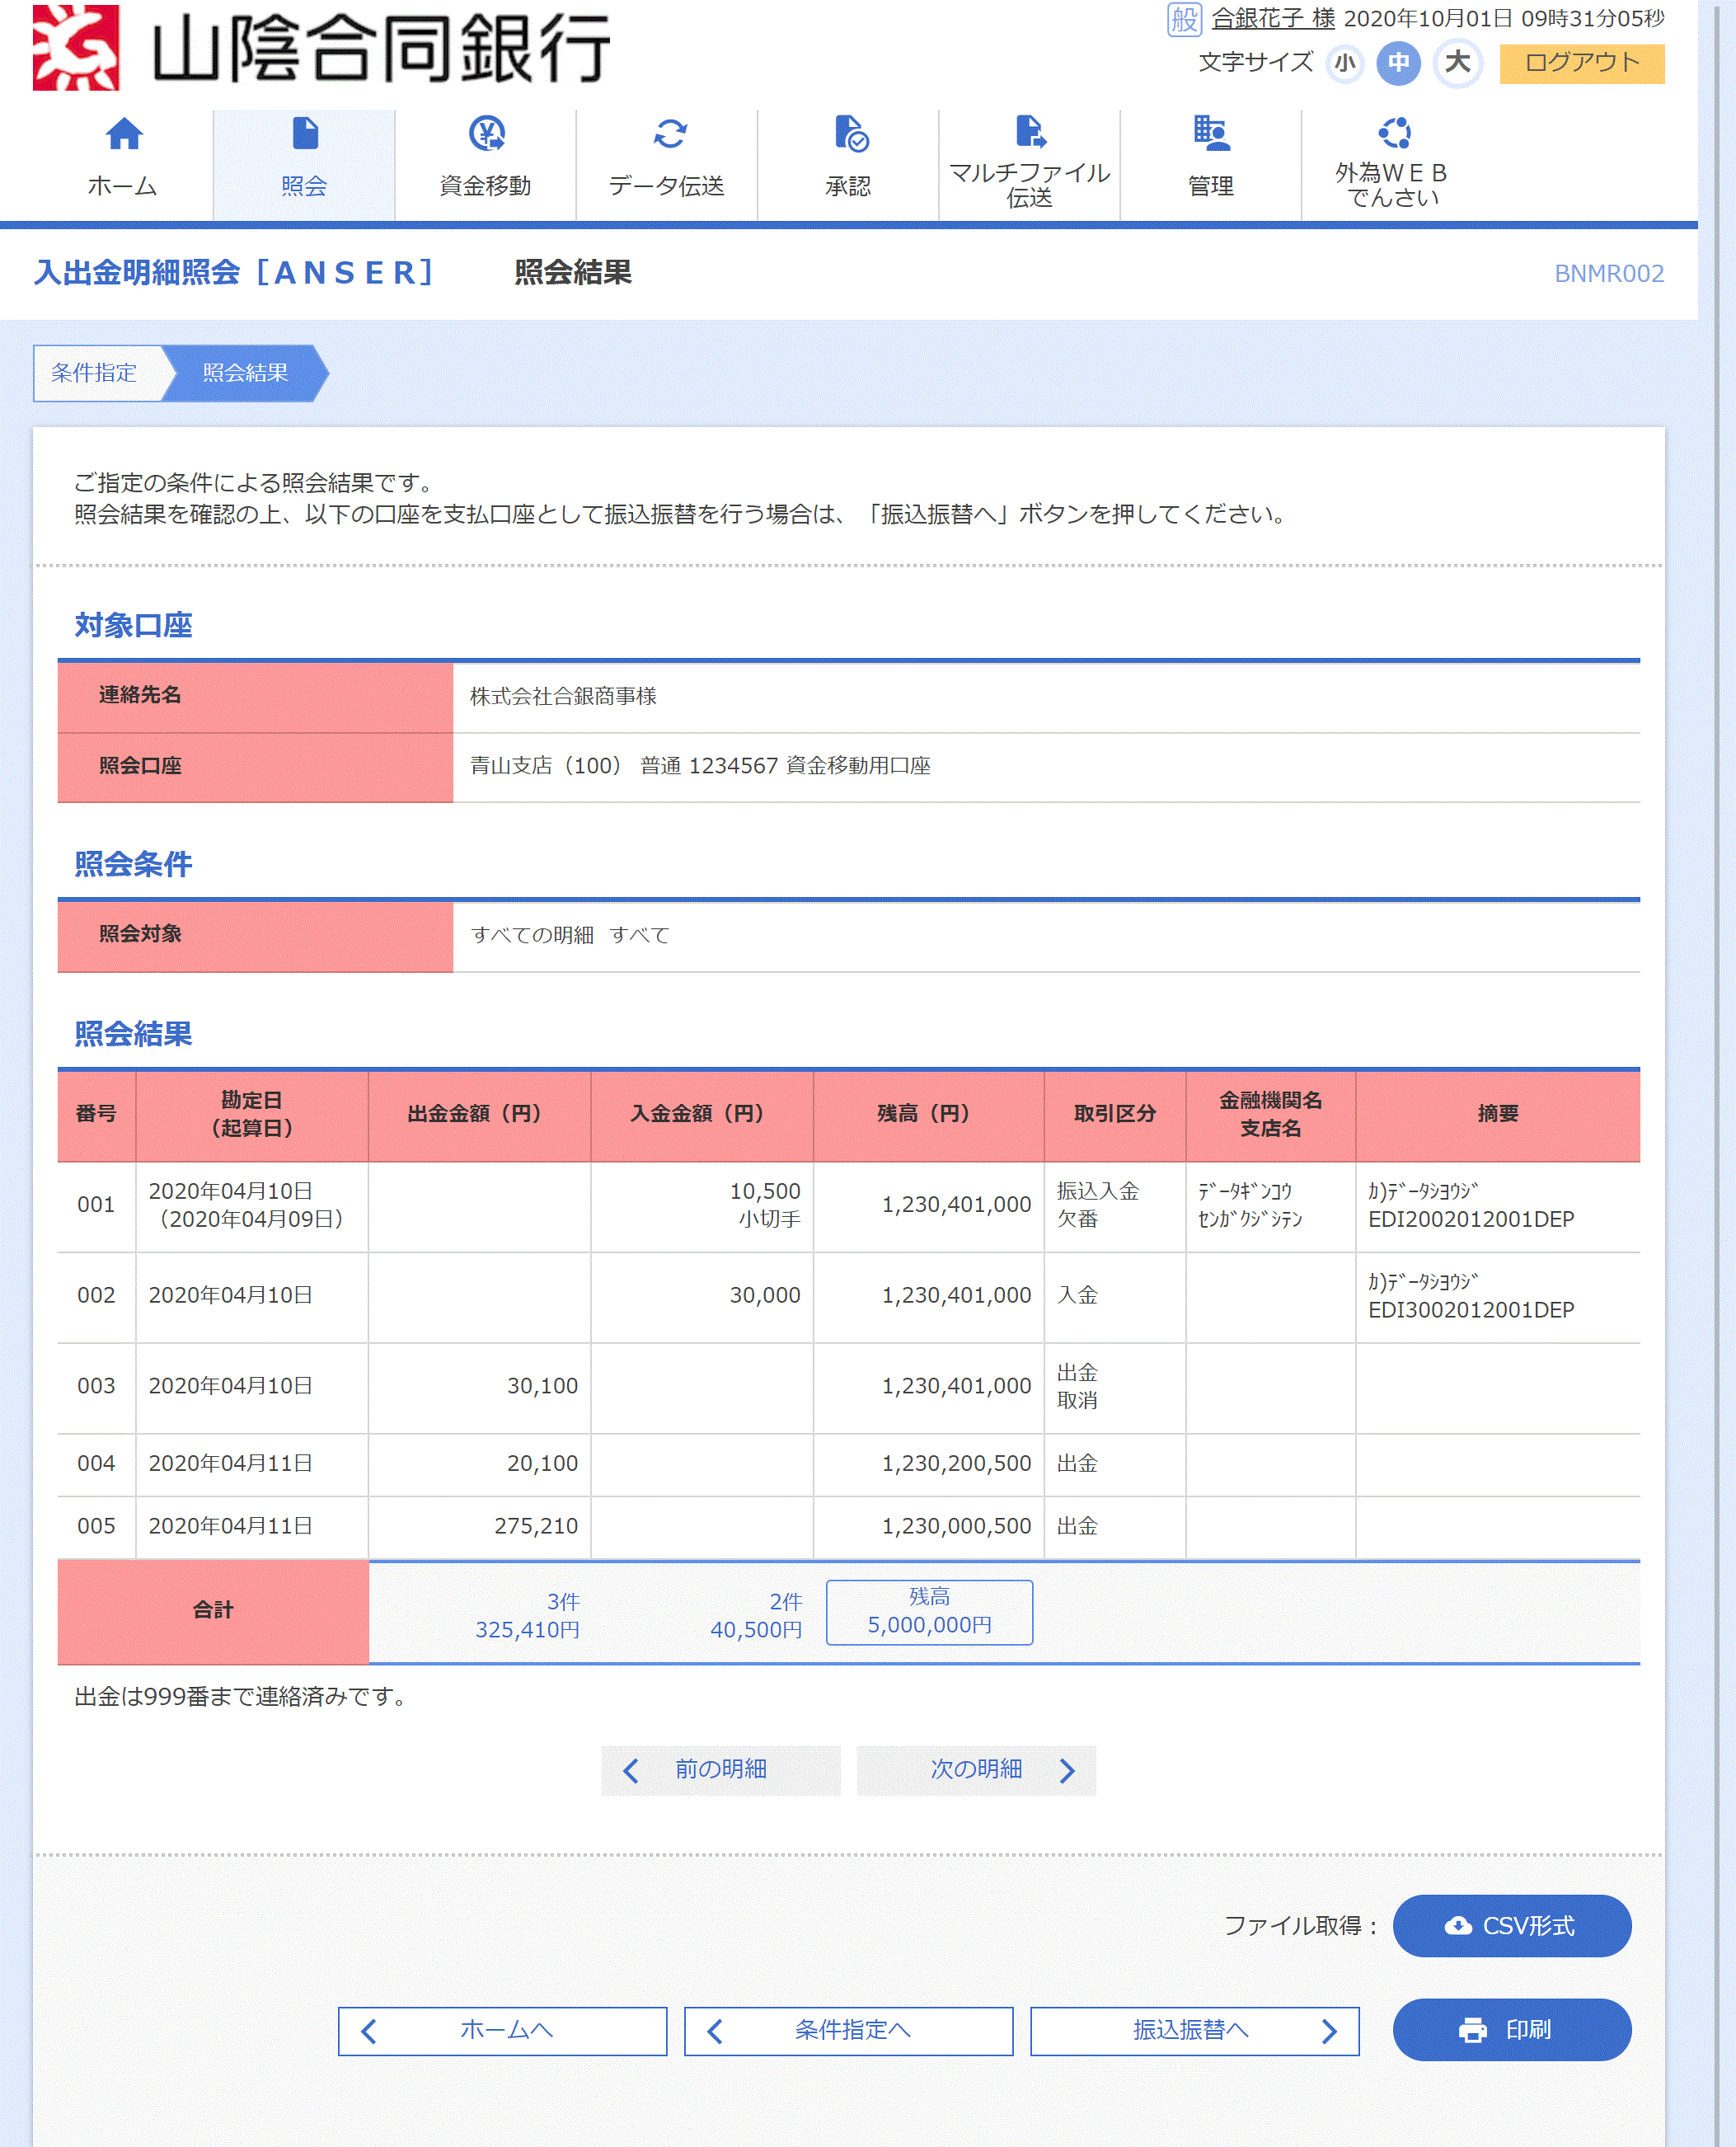
Task: Click withdrawal amount 275,210
Action: coord(536,1527)
